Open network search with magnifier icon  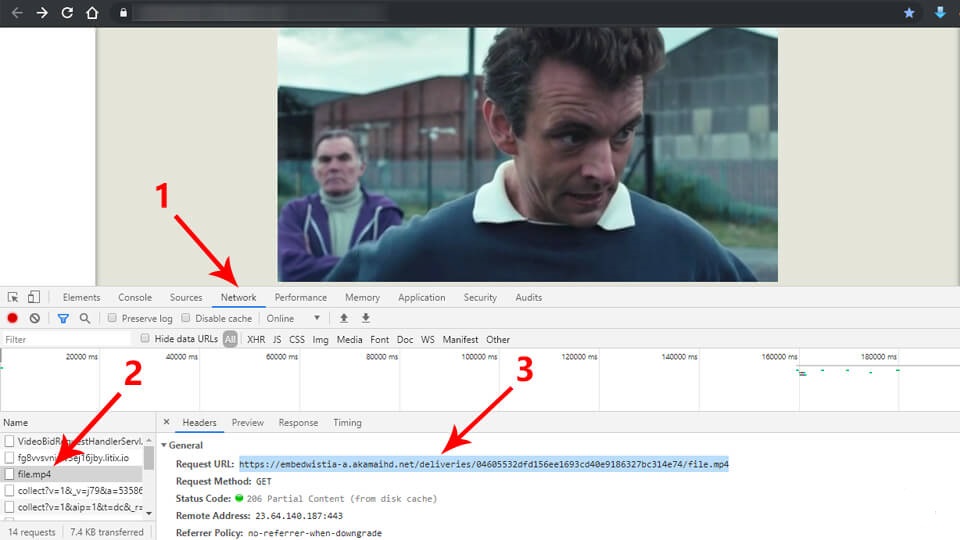tap(85, 318)
